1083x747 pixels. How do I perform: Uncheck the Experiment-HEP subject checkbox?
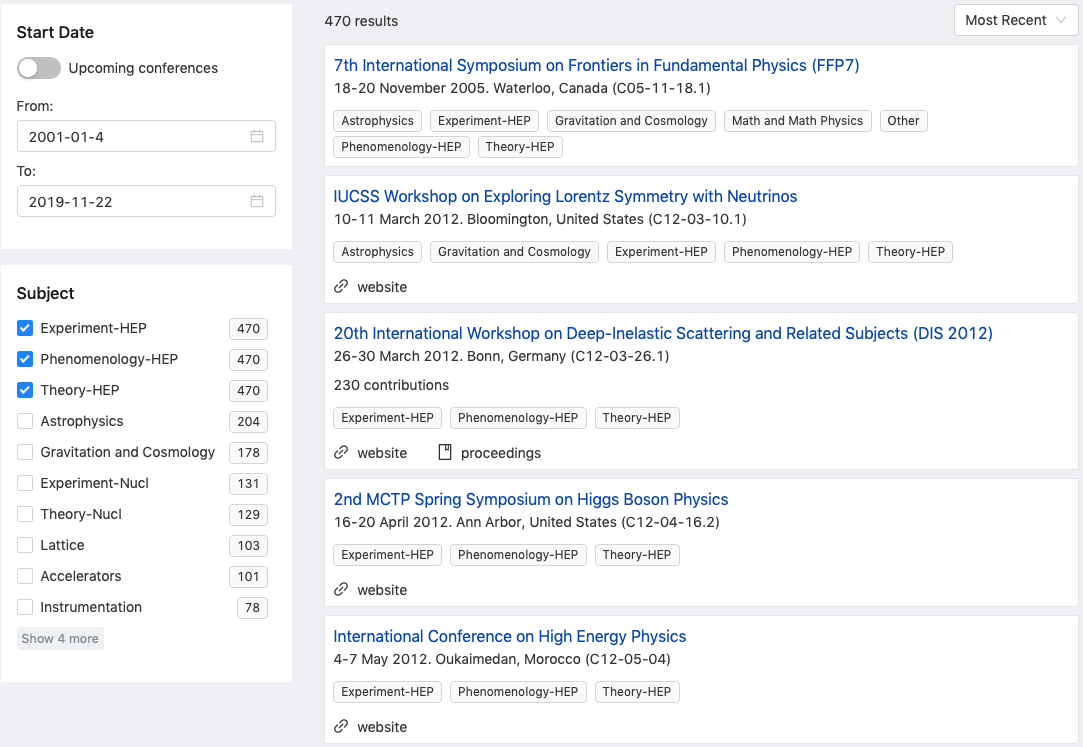(x=25, y=328)
